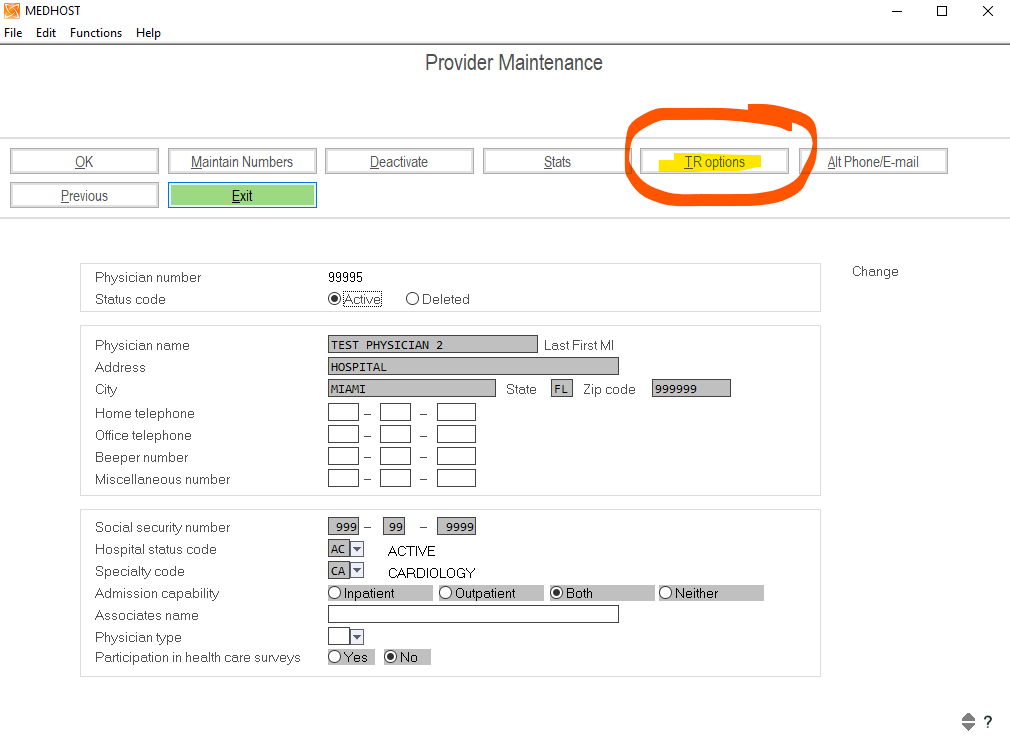Viewport: 1010px width, 739px height.
Task: Click the TR options button
Action: [714, 162]
